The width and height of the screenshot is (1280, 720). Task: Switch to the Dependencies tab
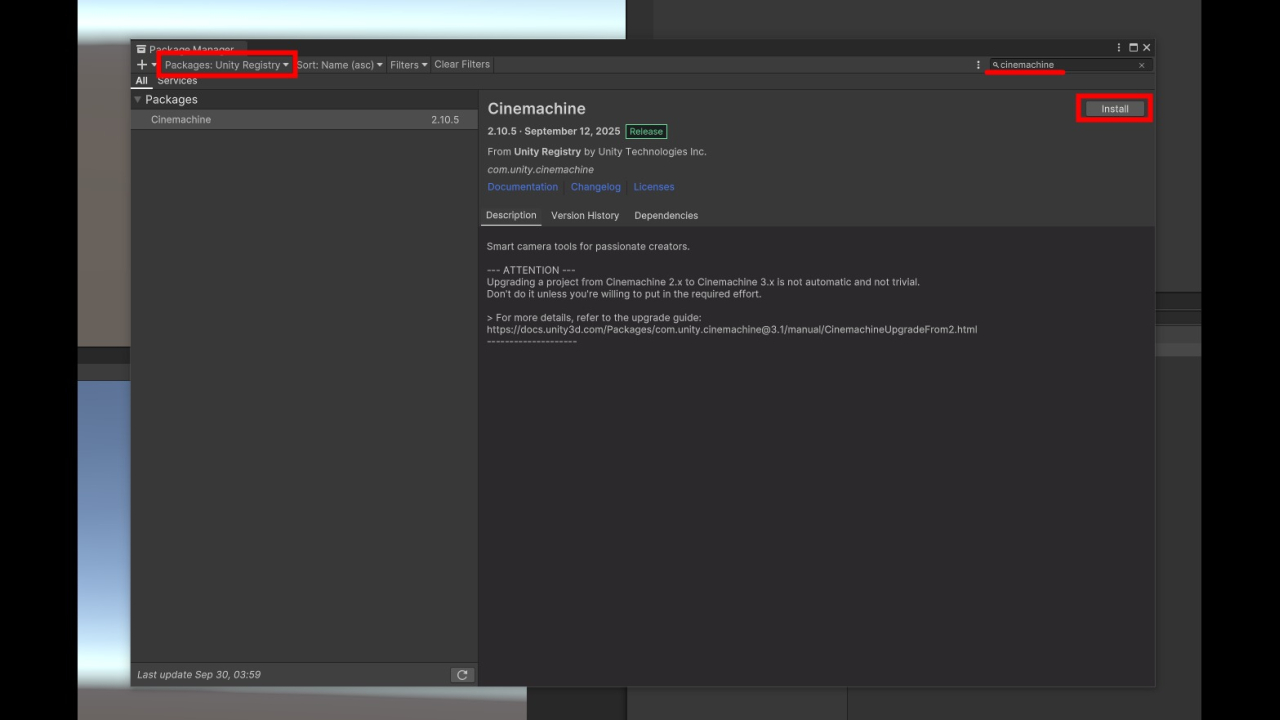(666, 215)
